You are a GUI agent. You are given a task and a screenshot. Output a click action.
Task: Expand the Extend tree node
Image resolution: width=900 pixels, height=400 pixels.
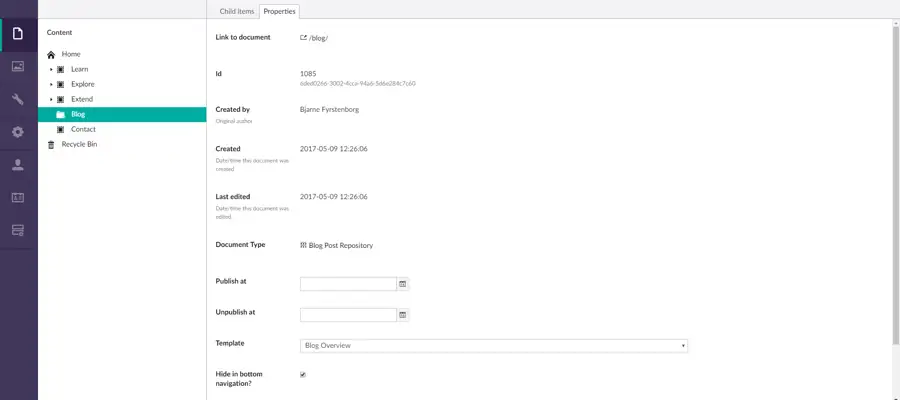tap(51, 100)
